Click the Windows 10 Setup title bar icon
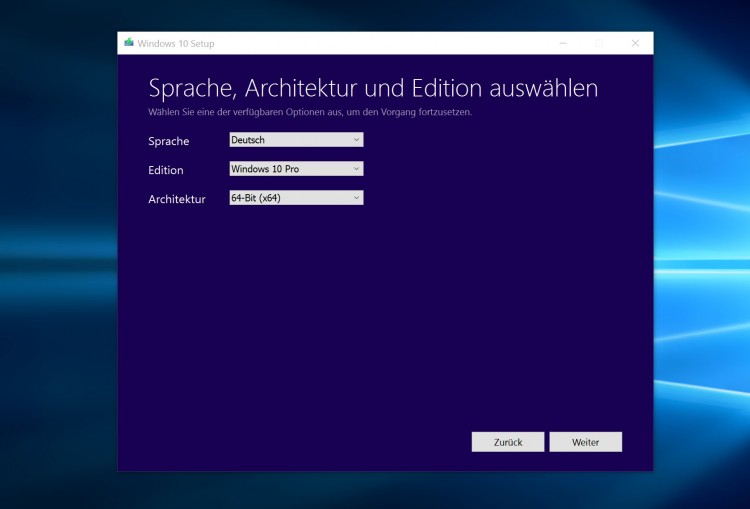 coord(129,43)
